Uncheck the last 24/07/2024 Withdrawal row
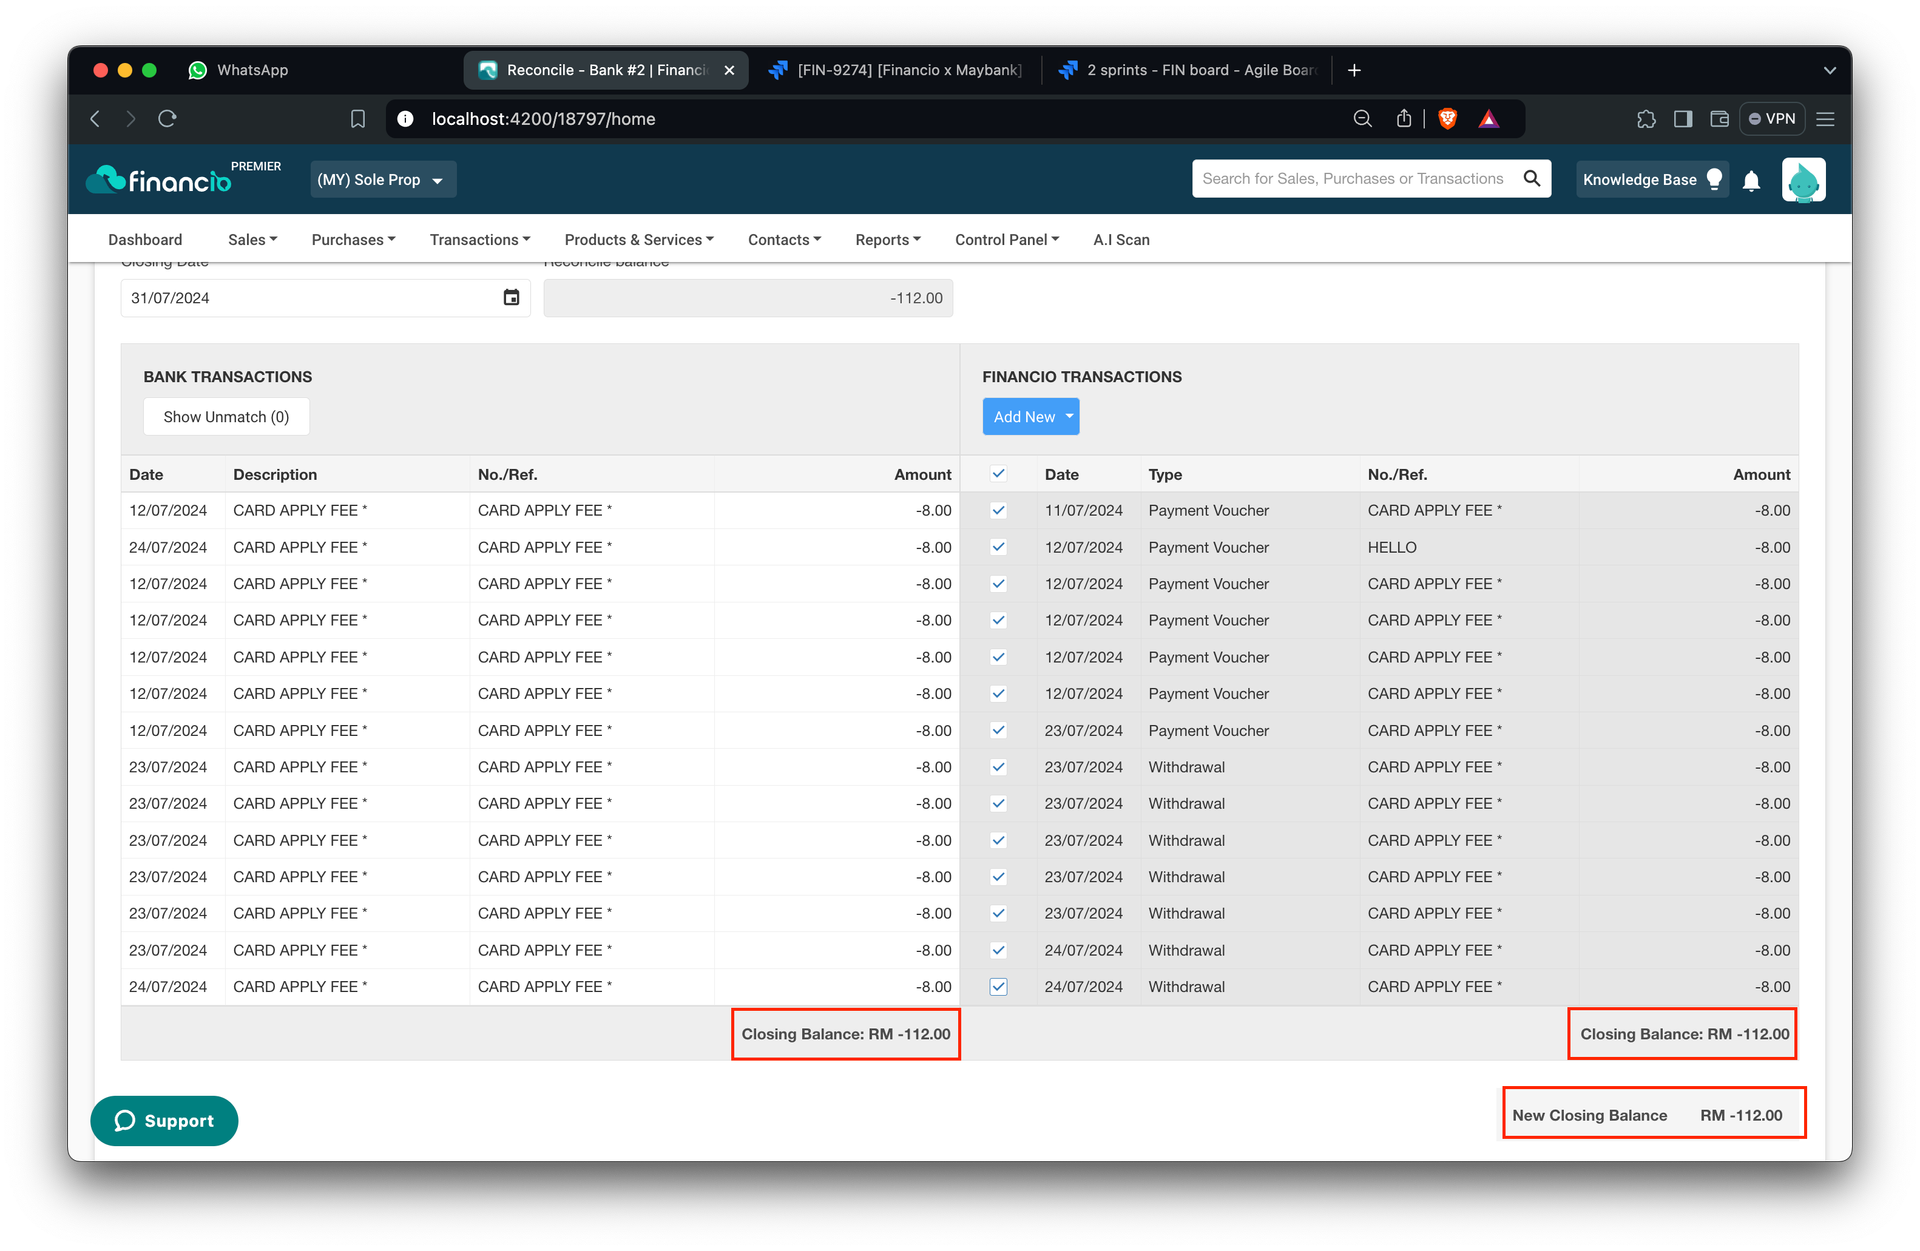This screenshot has width=1920, height=1251. pyautogui.click(x=998, y=987)
